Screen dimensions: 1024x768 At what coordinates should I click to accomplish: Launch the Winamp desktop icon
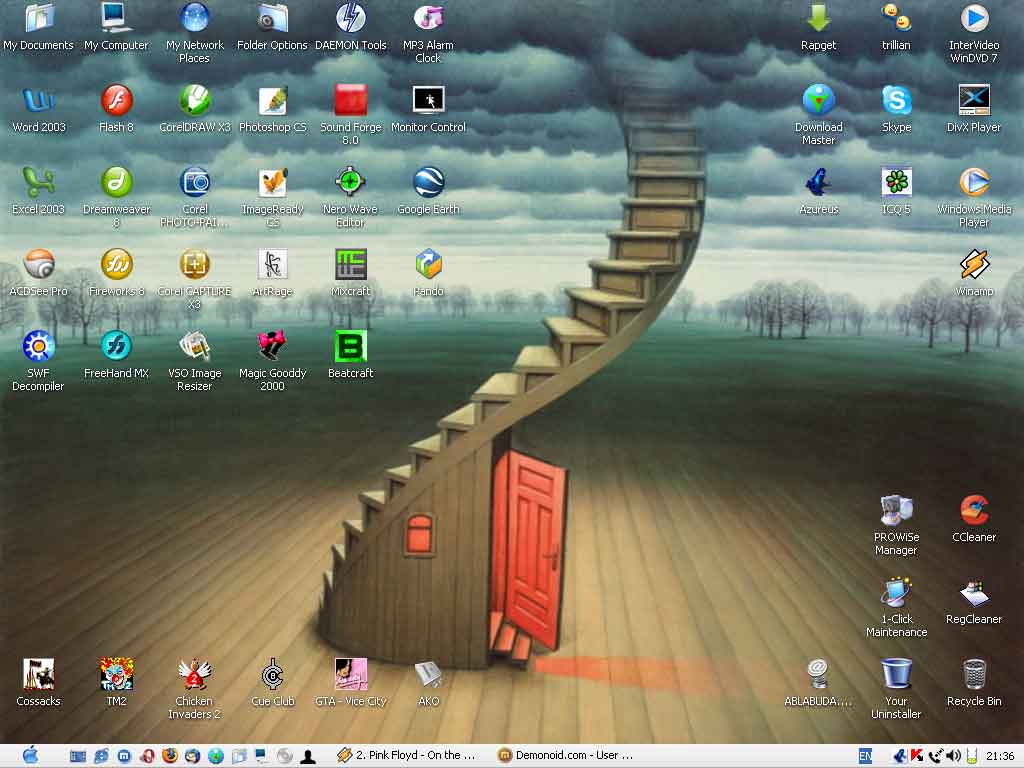(x=974, y=264)
